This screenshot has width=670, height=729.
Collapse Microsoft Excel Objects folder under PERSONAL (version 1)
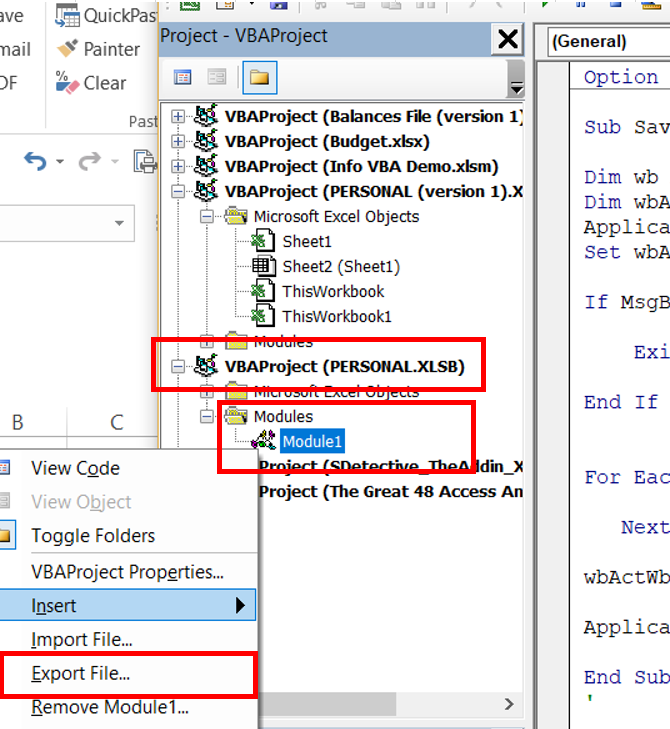[x=206, y=217]
